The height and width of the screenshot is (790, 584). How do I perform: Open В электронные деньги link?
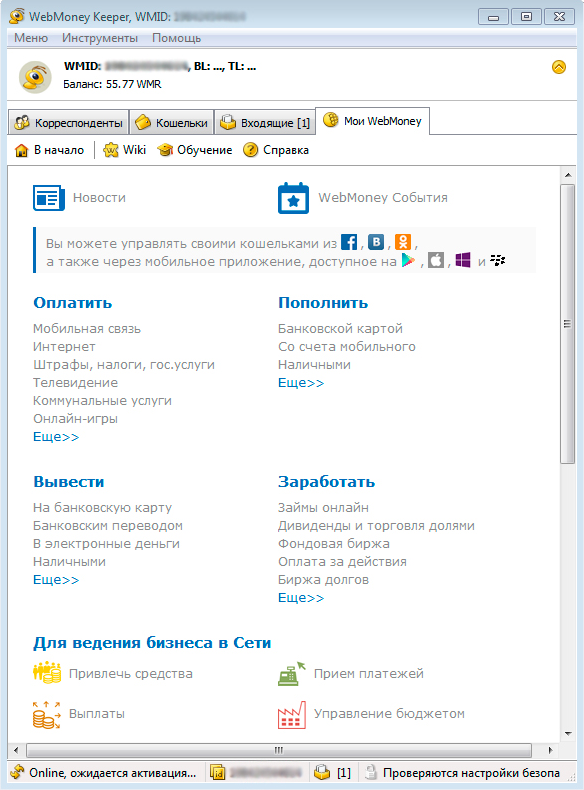106,544
